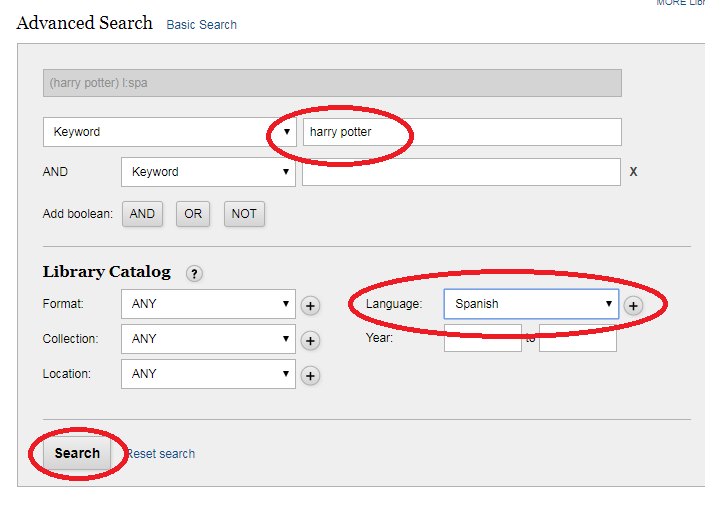Open the first Keyword field-type dropdown
The width and height of the screenshot is (705, 511).
(170, 132)
